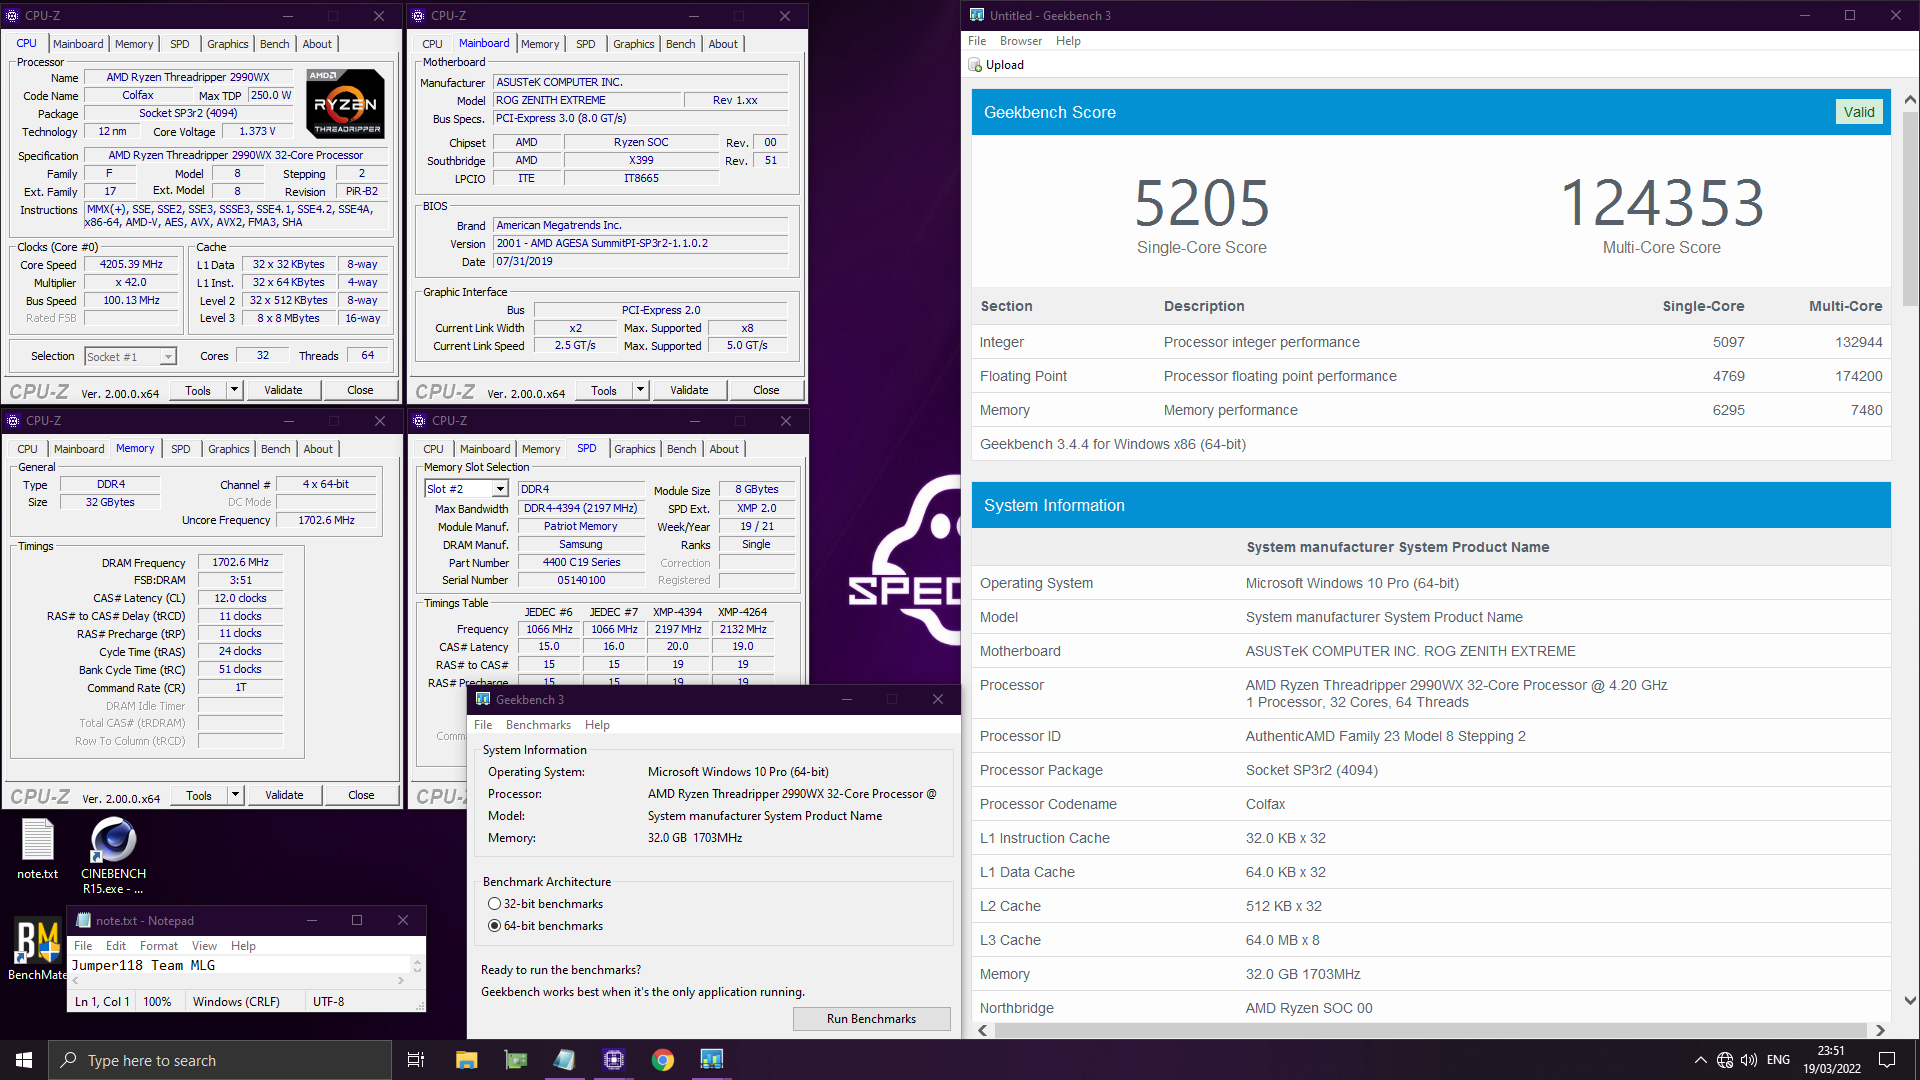Open the network status tray icon
The height and width of the screenshot is (1080, 1920).
pos(1725,1060)
